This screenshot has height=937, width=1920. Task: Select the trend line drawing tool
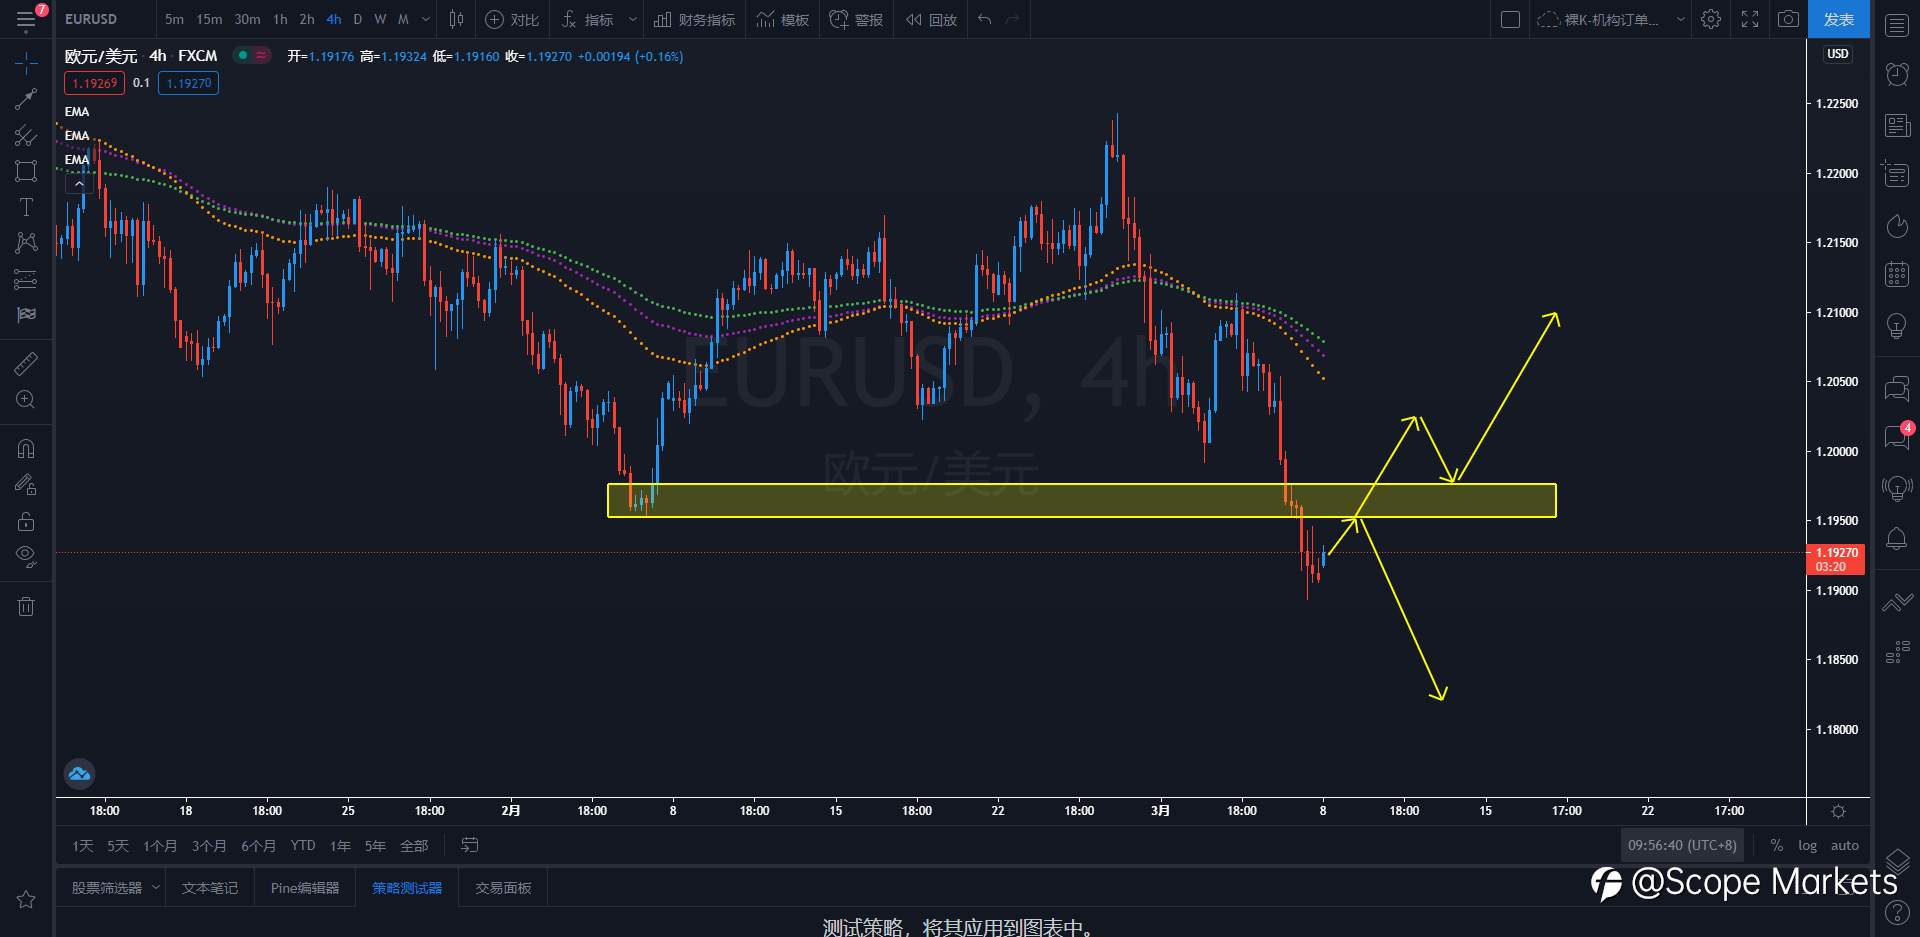click(x=26, y=98)
